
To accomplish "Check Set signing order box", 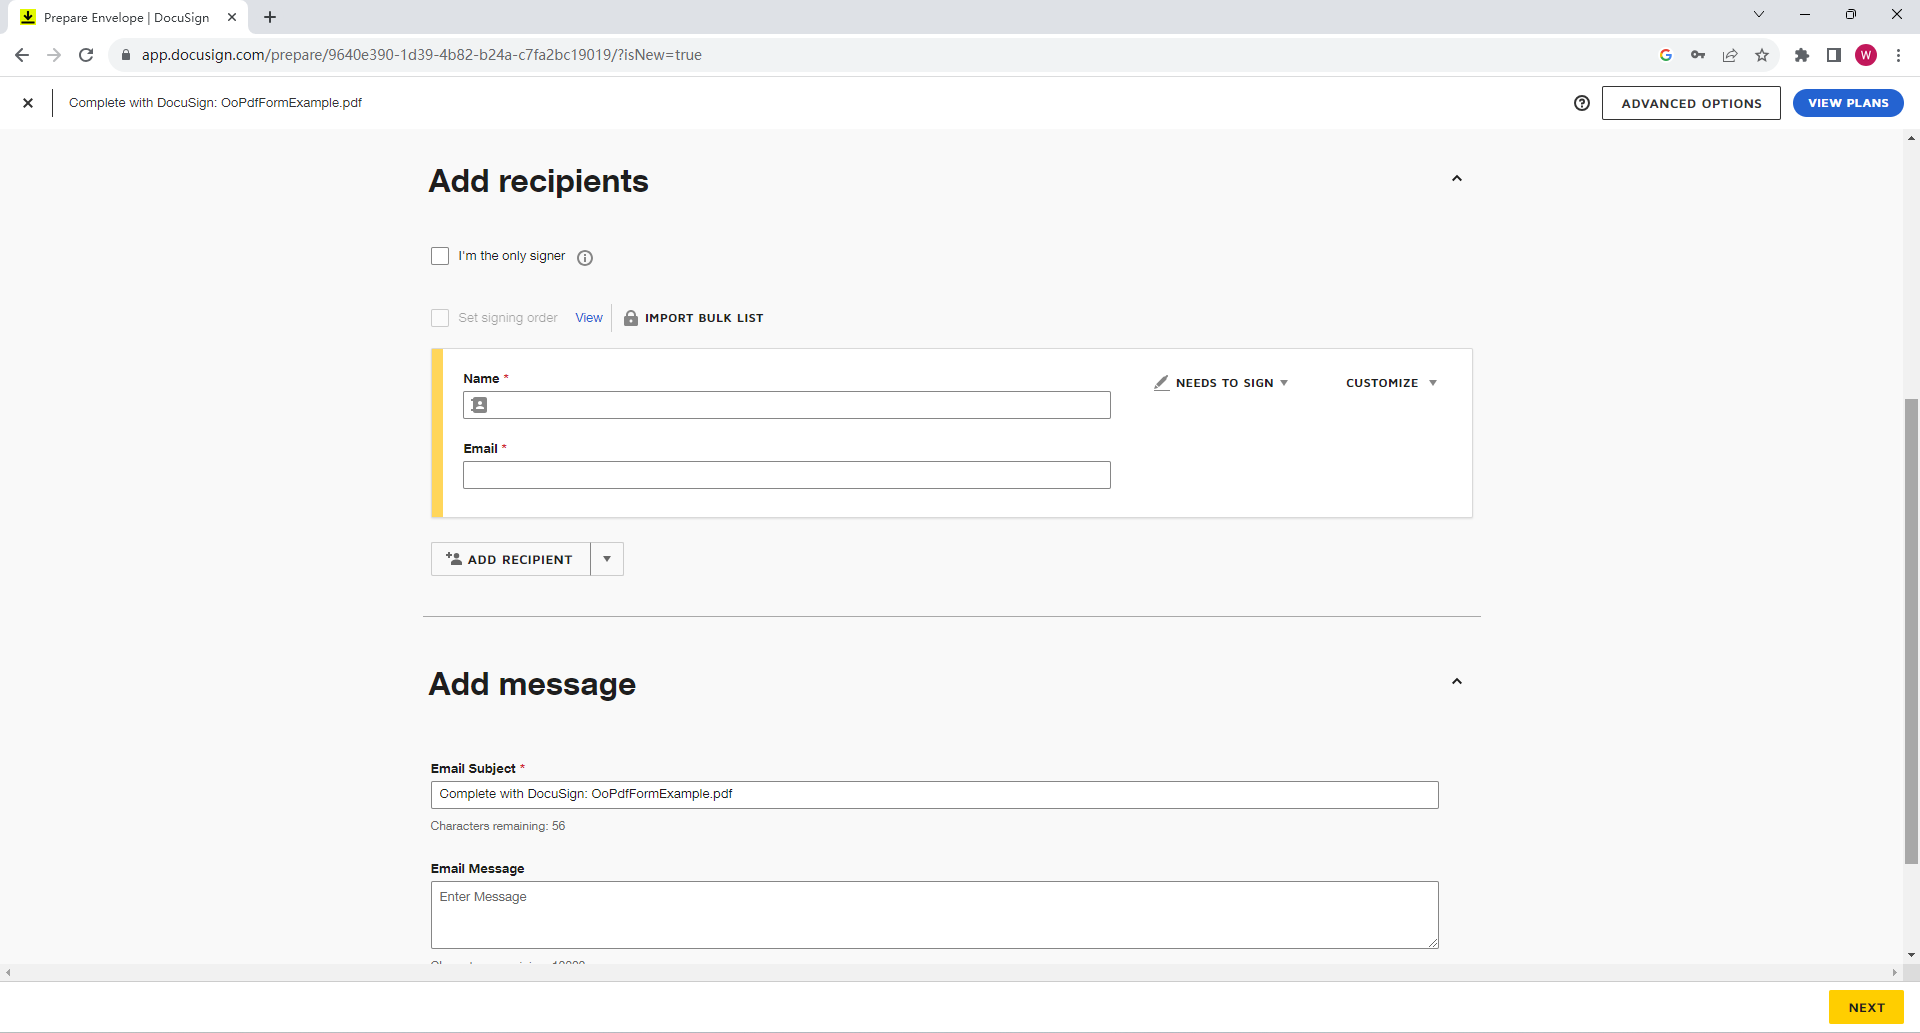I will (x=440, y=318).
